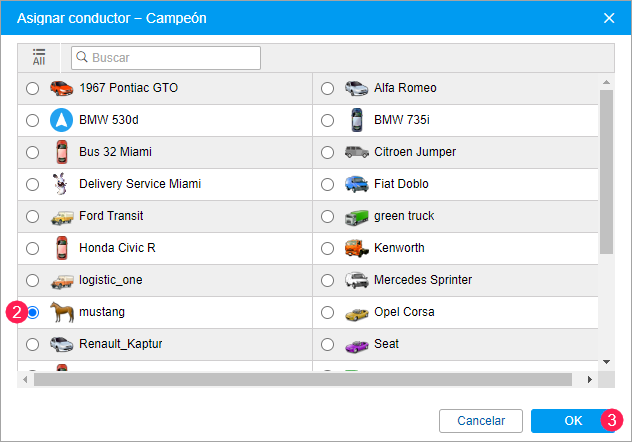
Task: Click the rabbit icon for Delivery Service Miami
Action: 61,184
